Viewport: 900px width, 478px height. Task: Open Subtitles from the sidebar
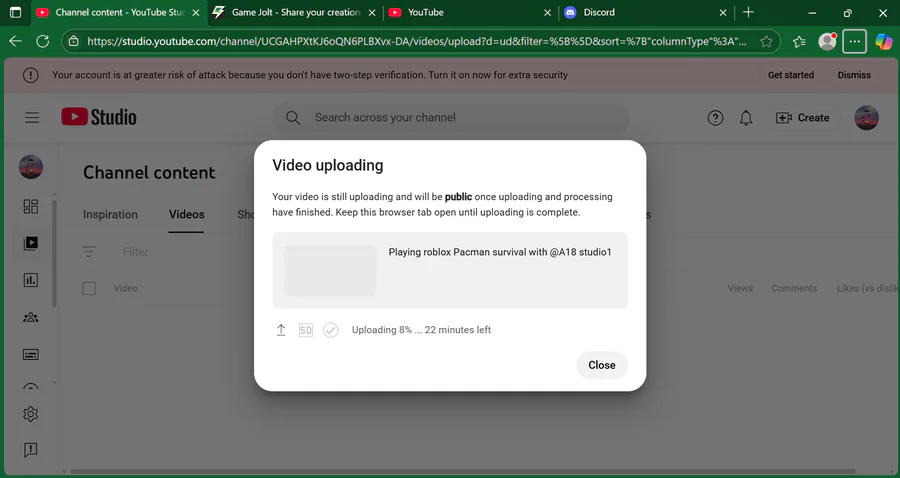click(x=30, y=355)
